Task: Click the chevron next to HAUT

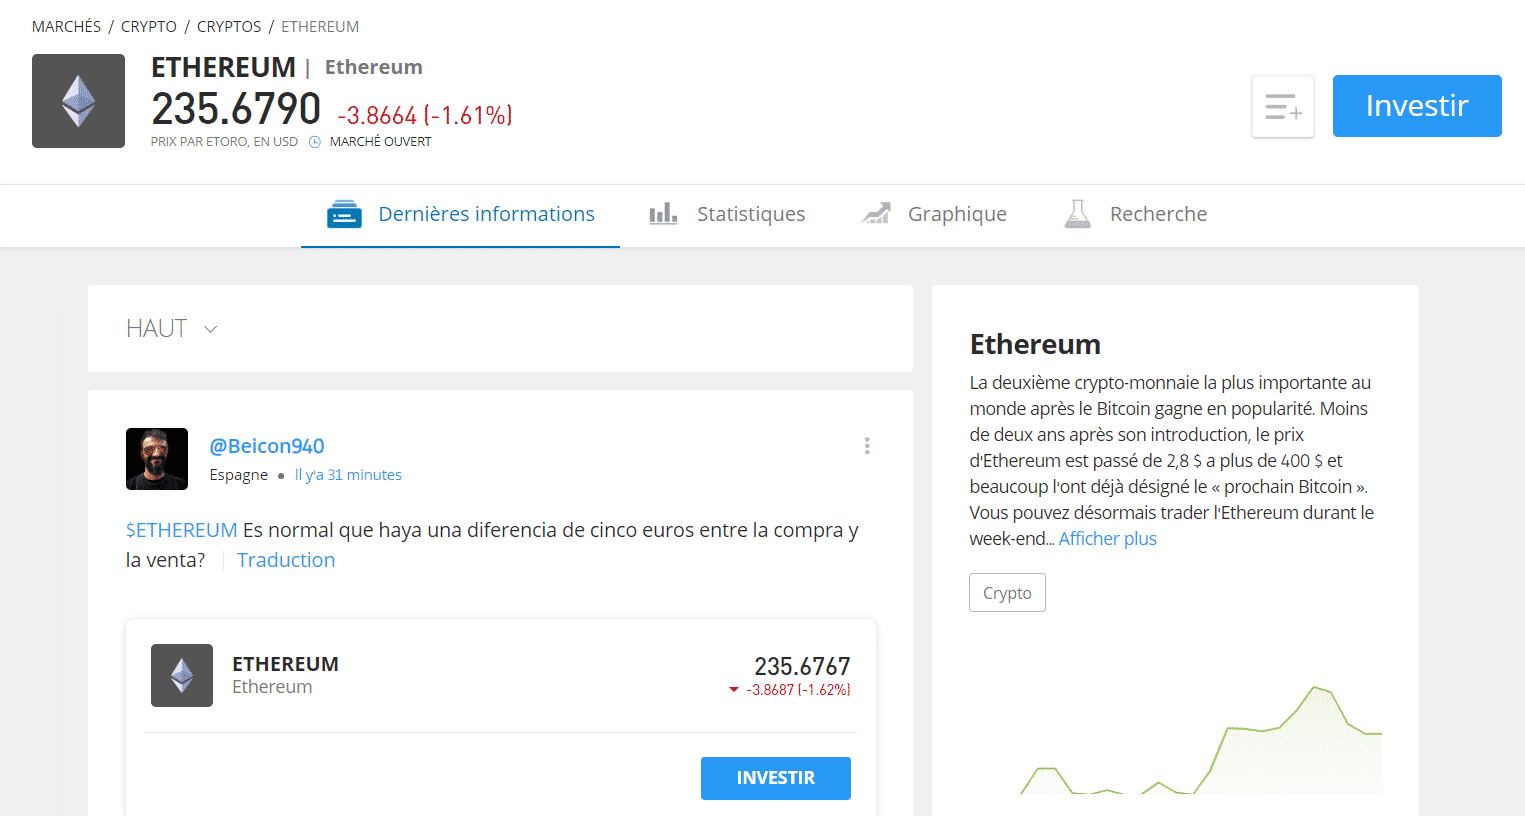Action: pyautogui.click(x=210, y=329)
